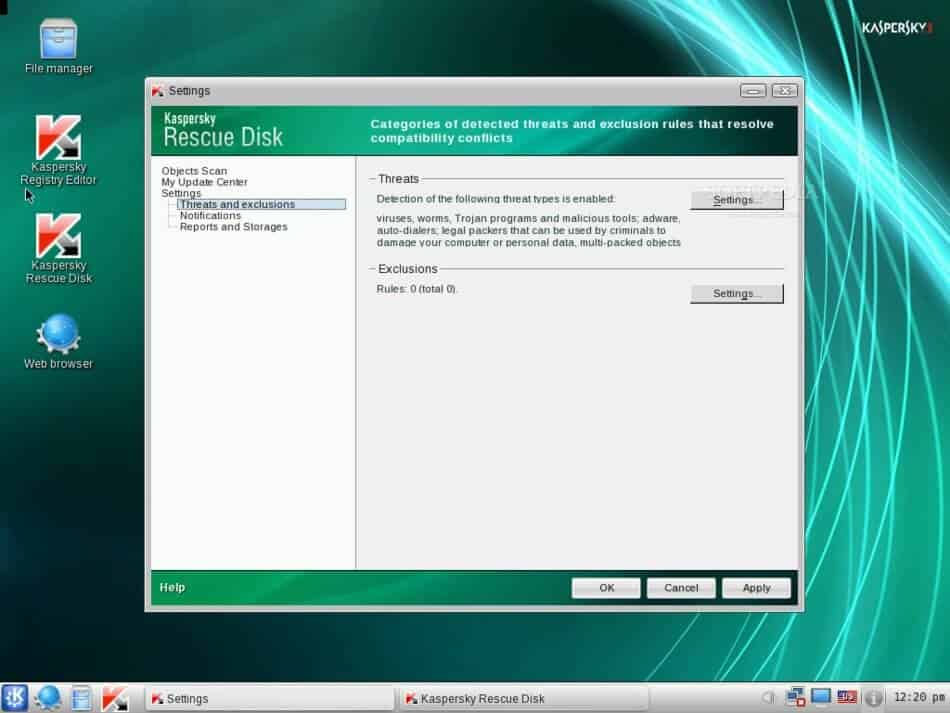Open My Update Center tree entry
The height and width of the screenshot is (713, 950).
point(204,182)
